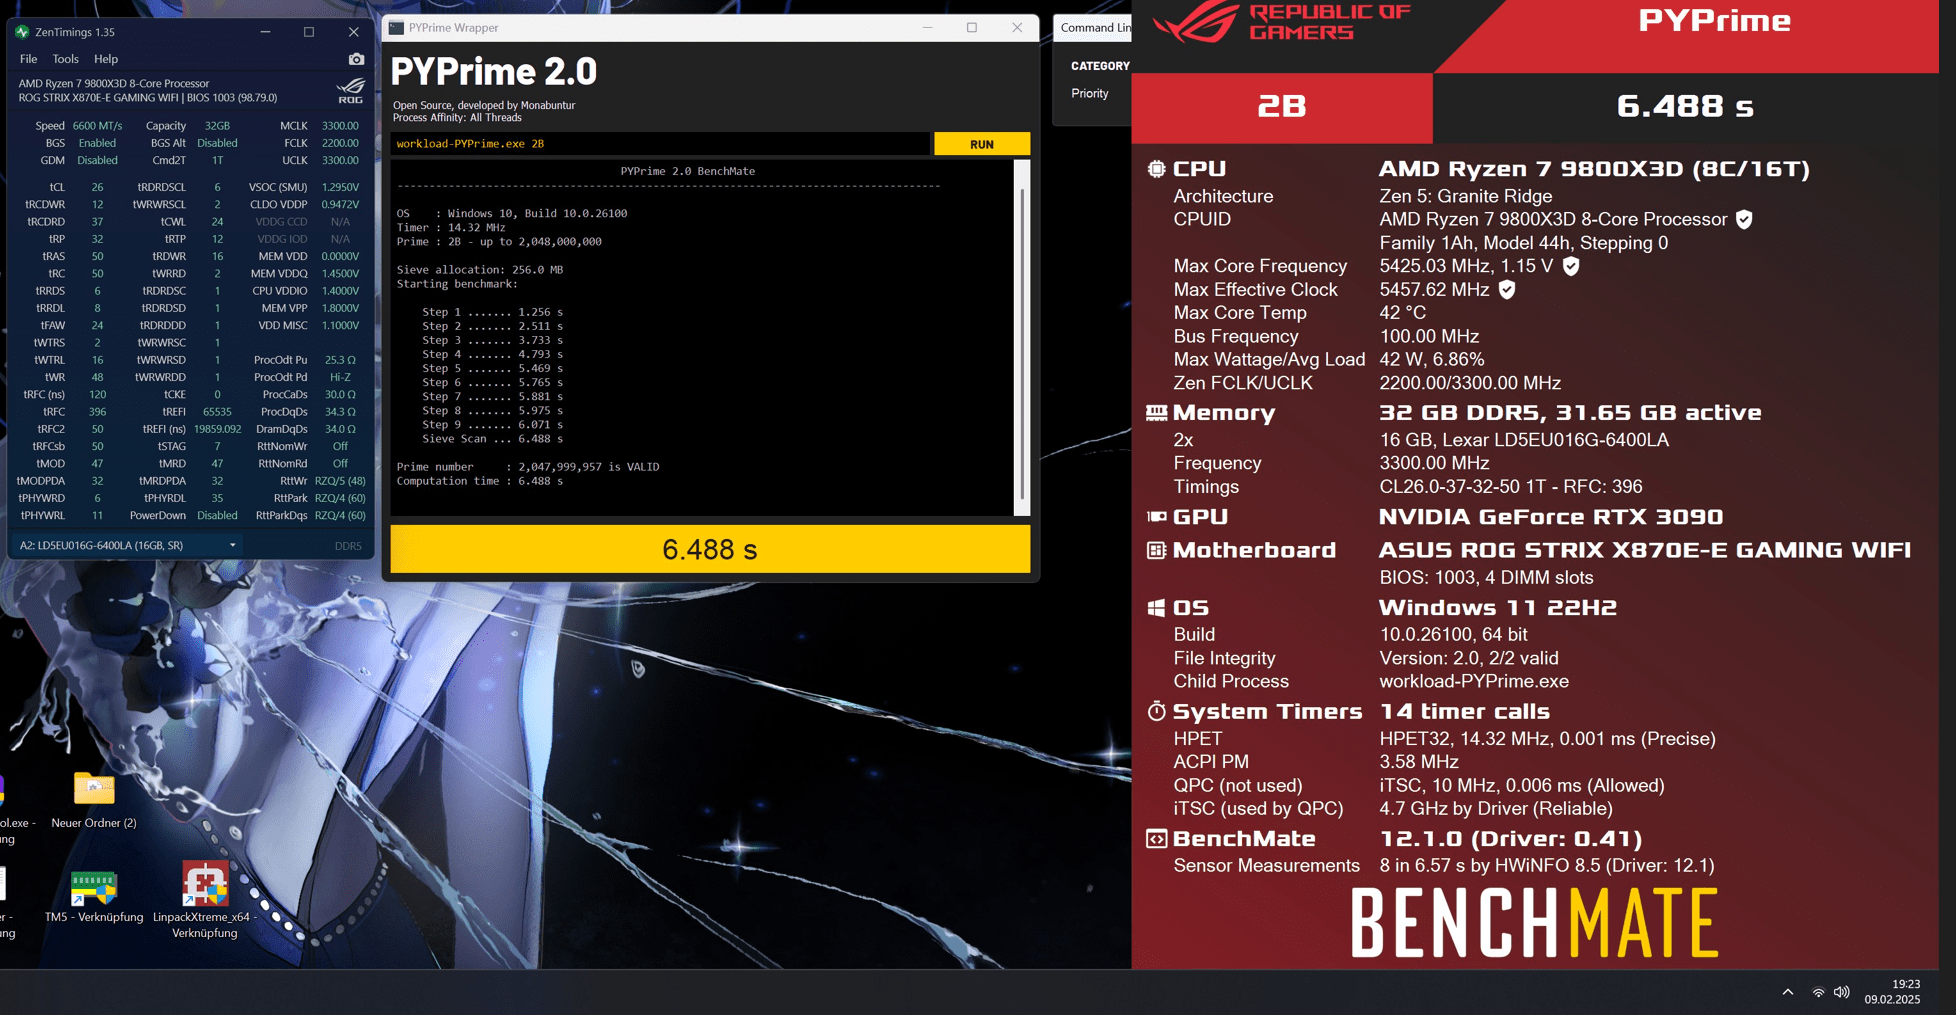Click the workload-PYPrime.exe 2B command field
1956x1015 pixels.
(660, 144)
